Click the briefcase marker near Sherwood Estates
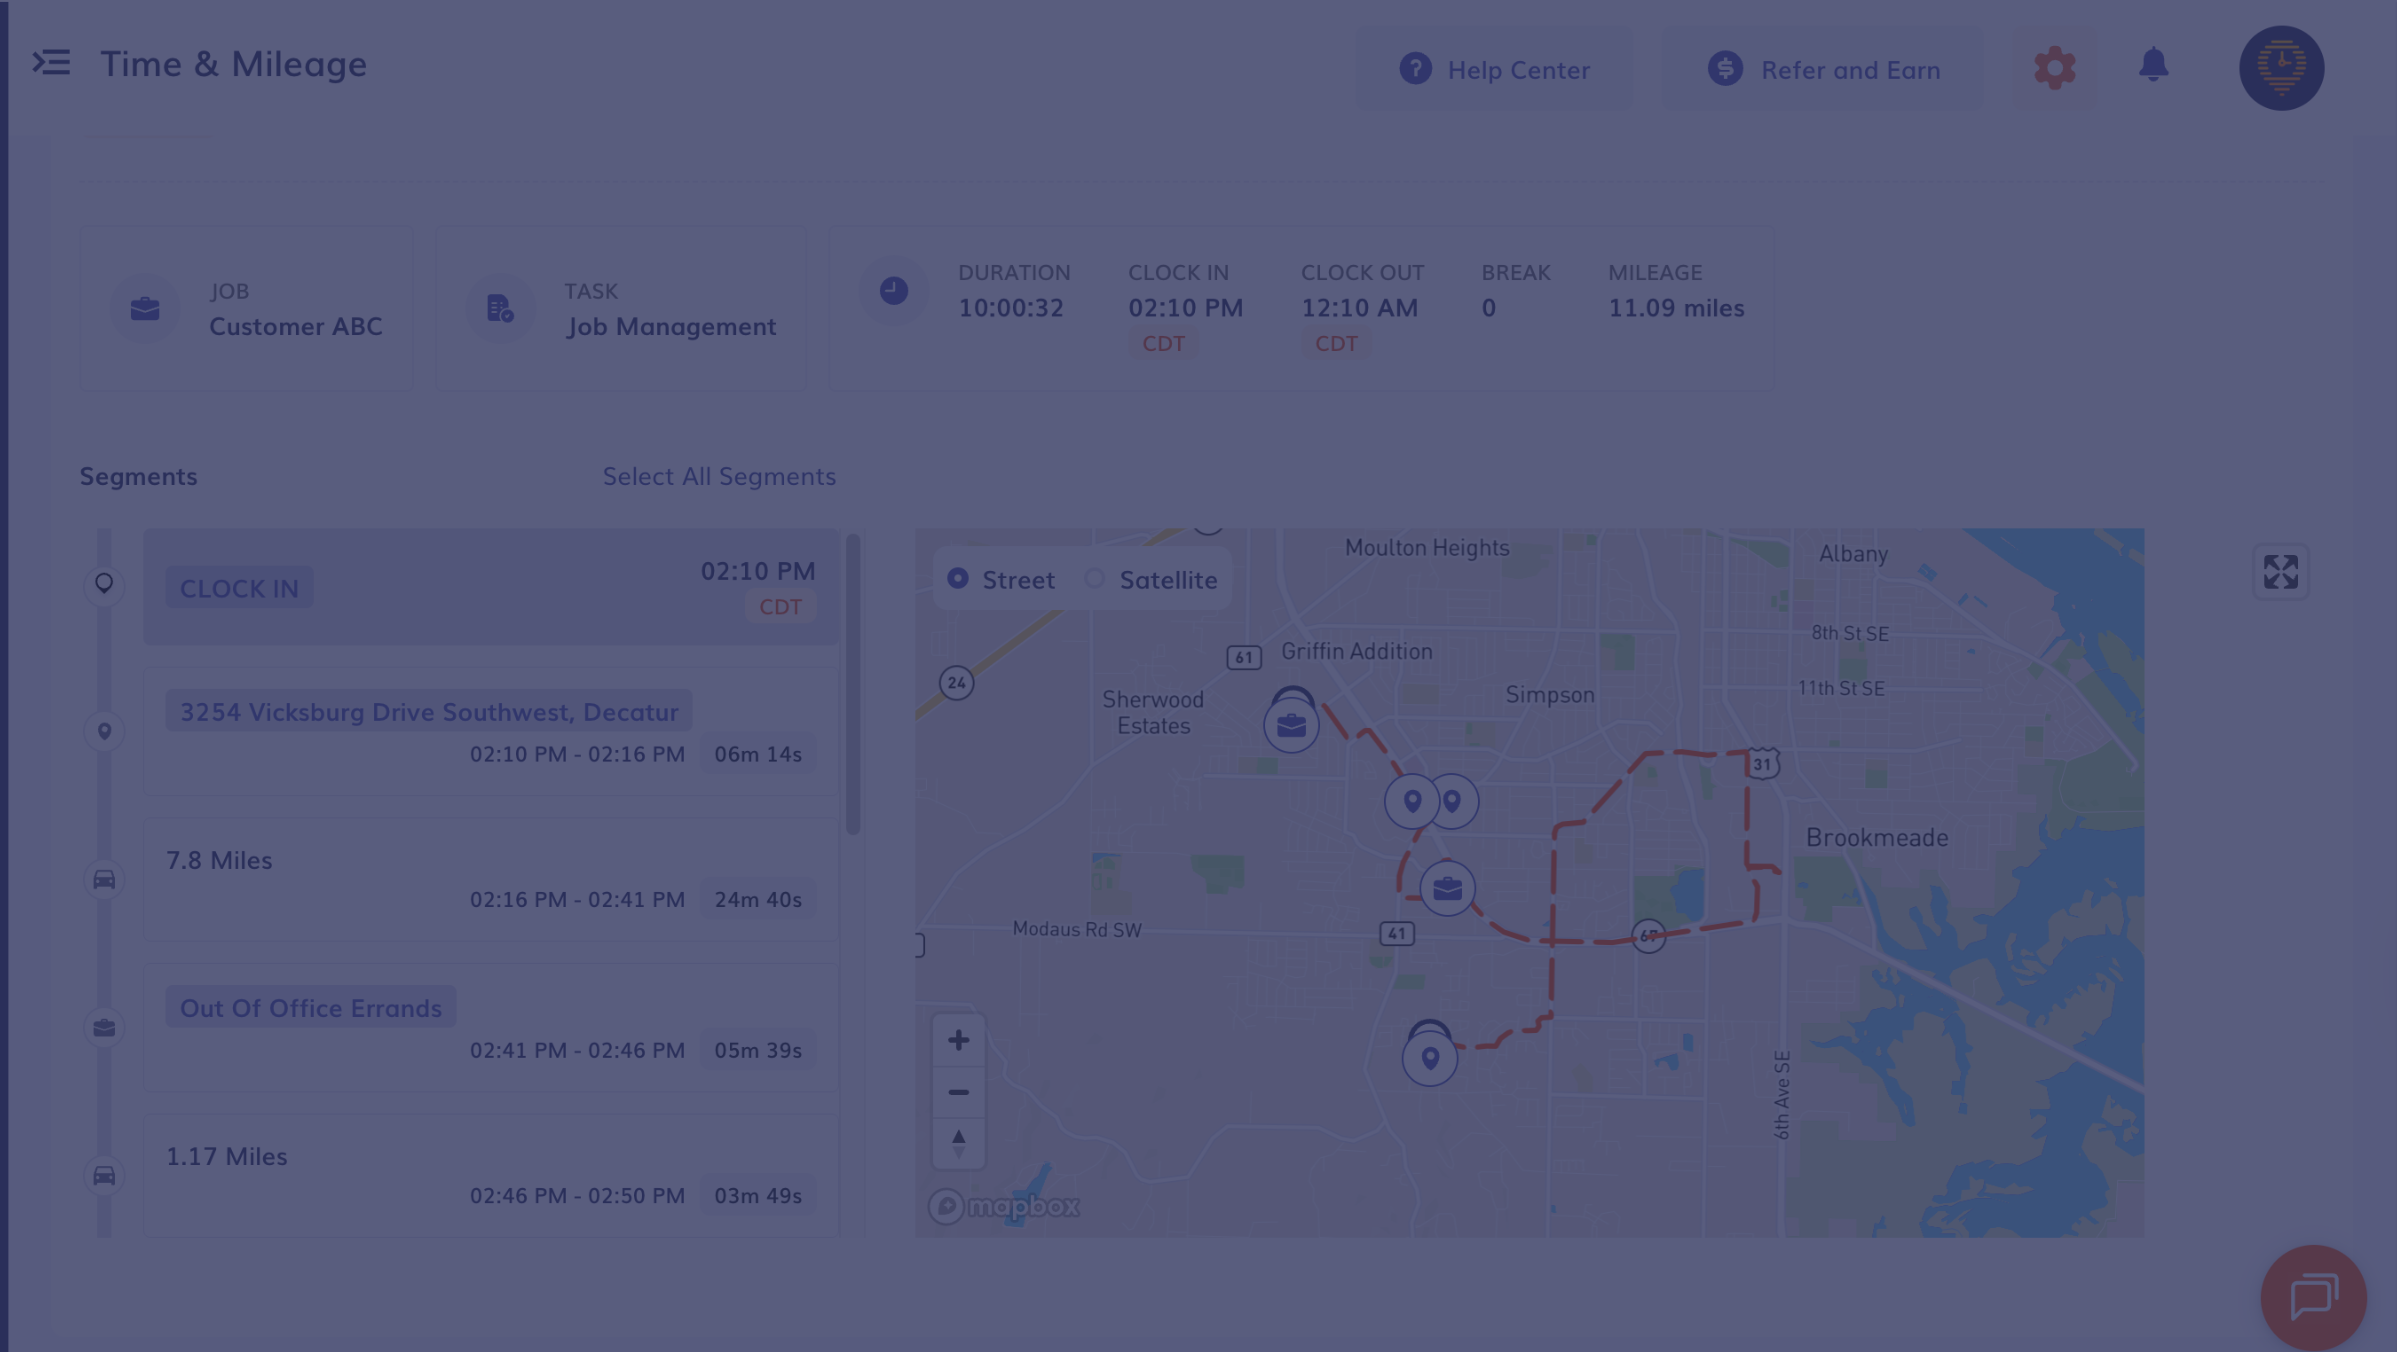The image size is (2397, 1352). pyautogui.click(x=1291, y=725)
